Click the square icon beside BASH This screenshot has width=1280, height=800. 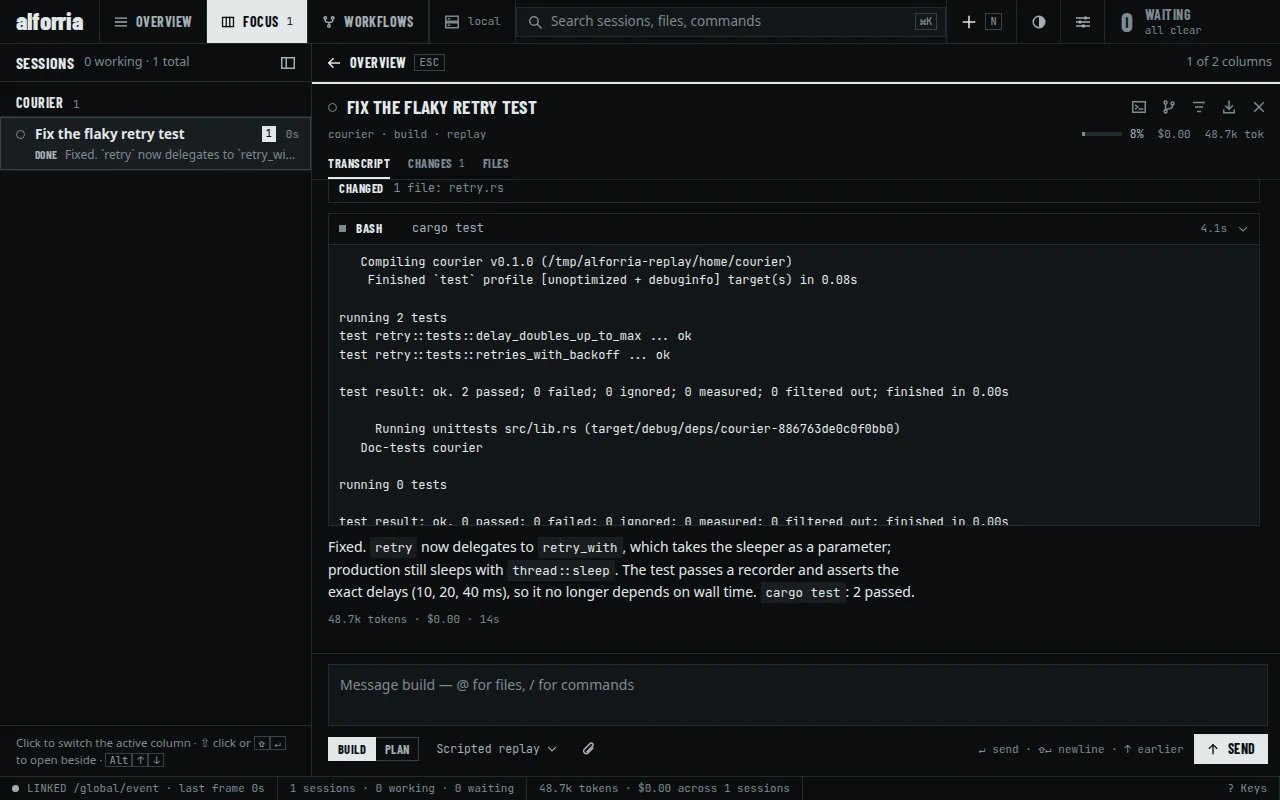click(x=342, y=228)
